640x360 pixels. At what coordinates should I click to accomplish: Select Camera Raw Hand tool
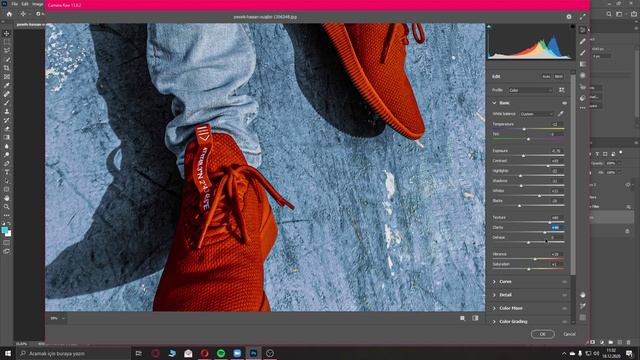tap(582, 295)
